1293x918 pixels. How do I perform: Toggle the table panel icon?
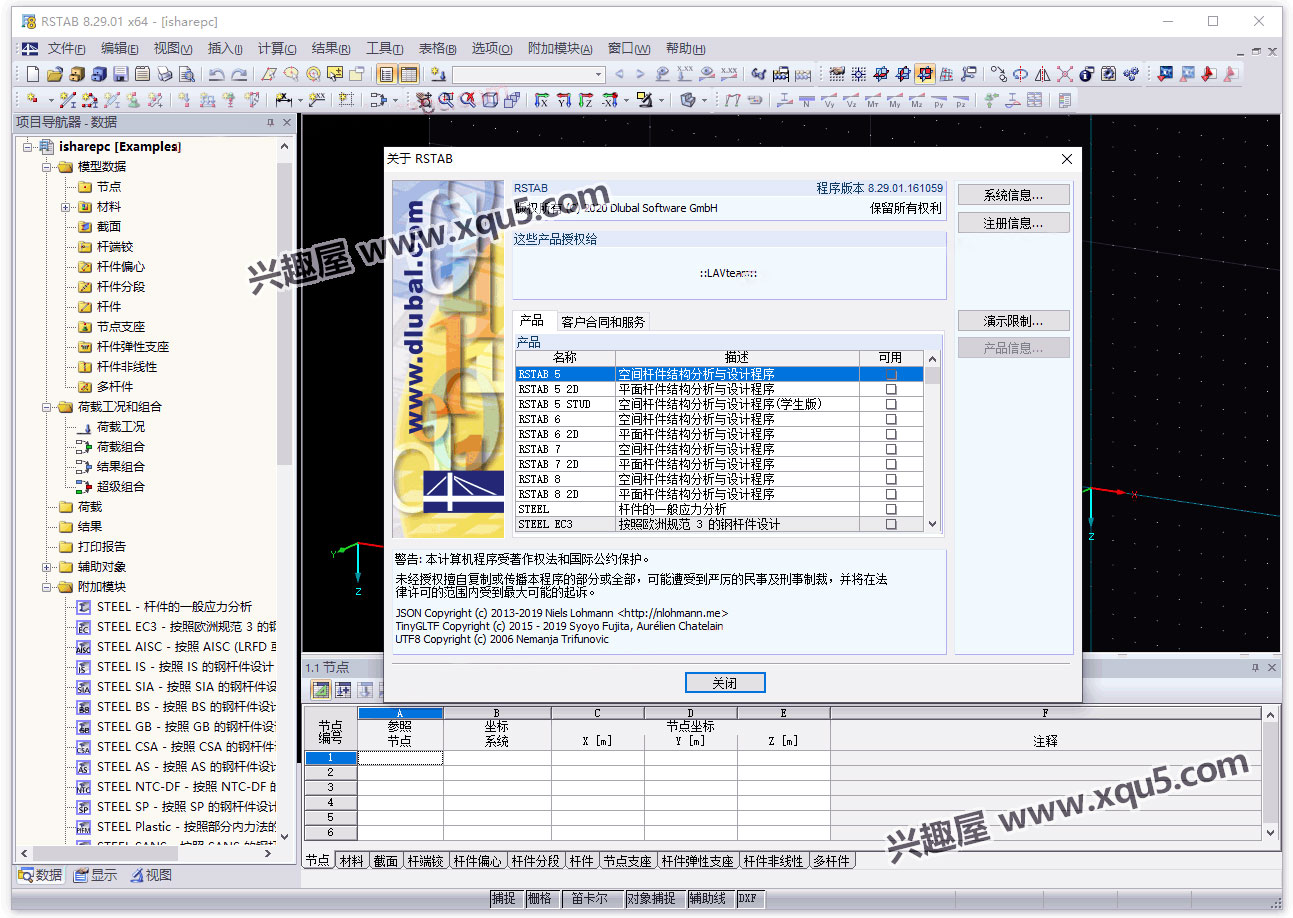408,74
